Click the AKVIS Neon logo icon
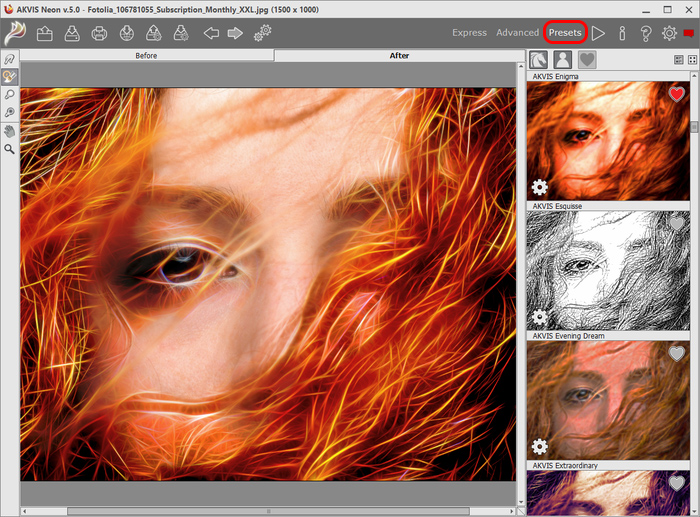Screen dimensions: 700x517 (15, 33)
